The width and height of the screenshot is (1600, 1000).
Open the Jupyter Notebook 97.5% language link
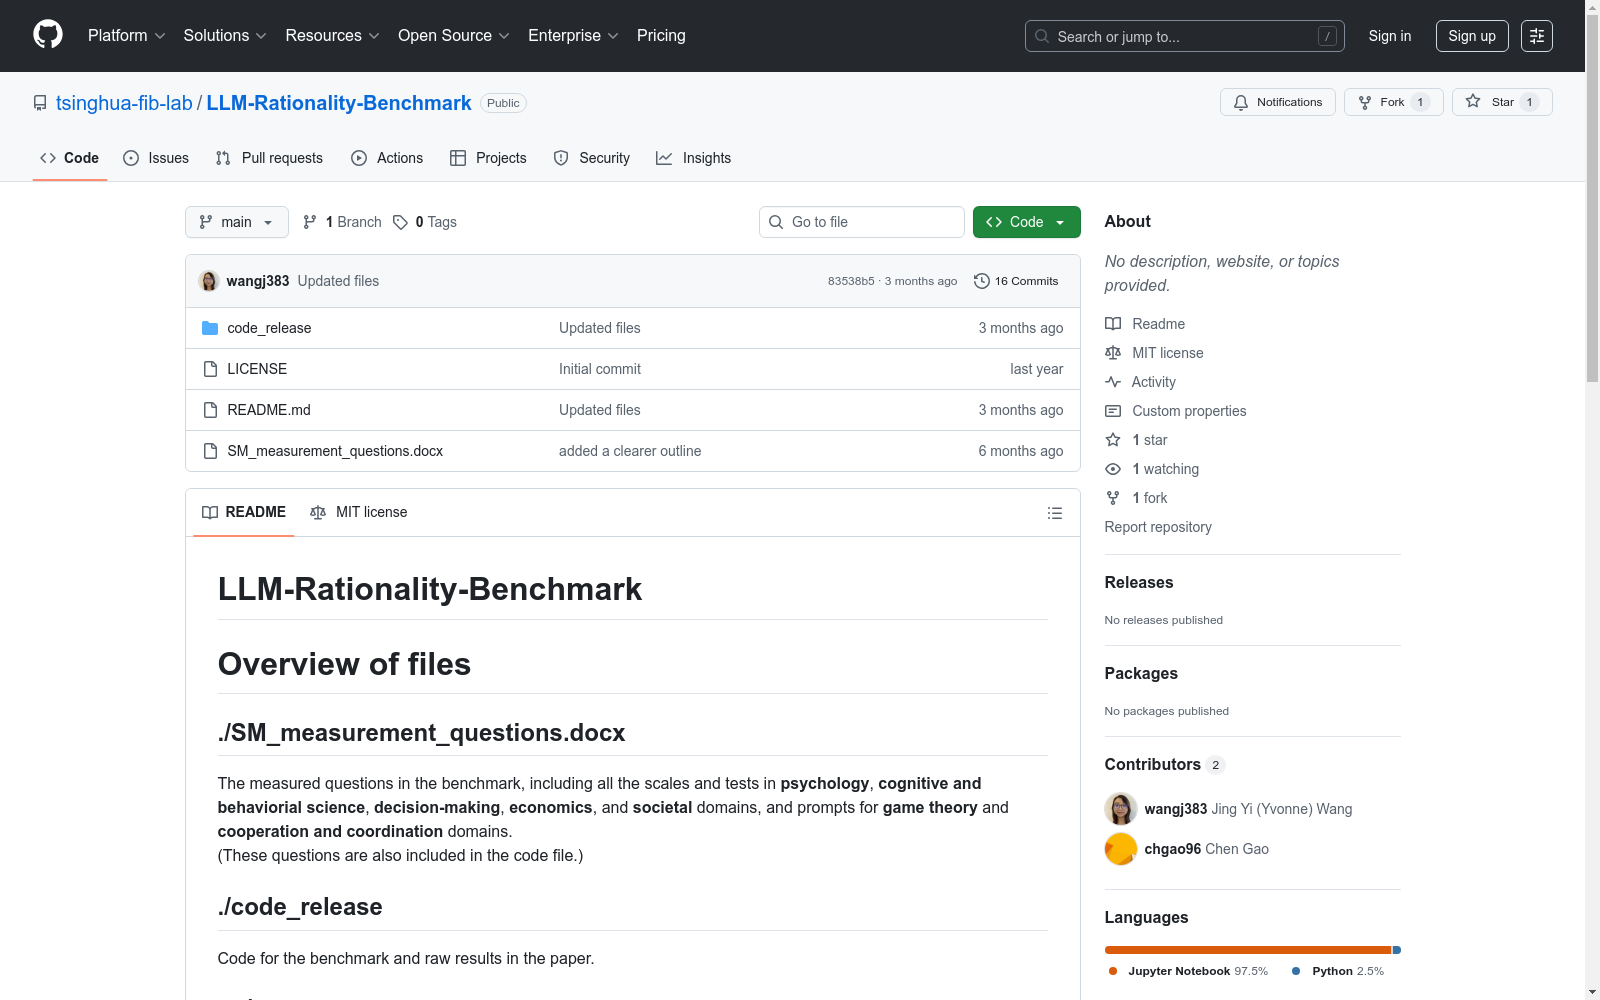[1188, 971]
